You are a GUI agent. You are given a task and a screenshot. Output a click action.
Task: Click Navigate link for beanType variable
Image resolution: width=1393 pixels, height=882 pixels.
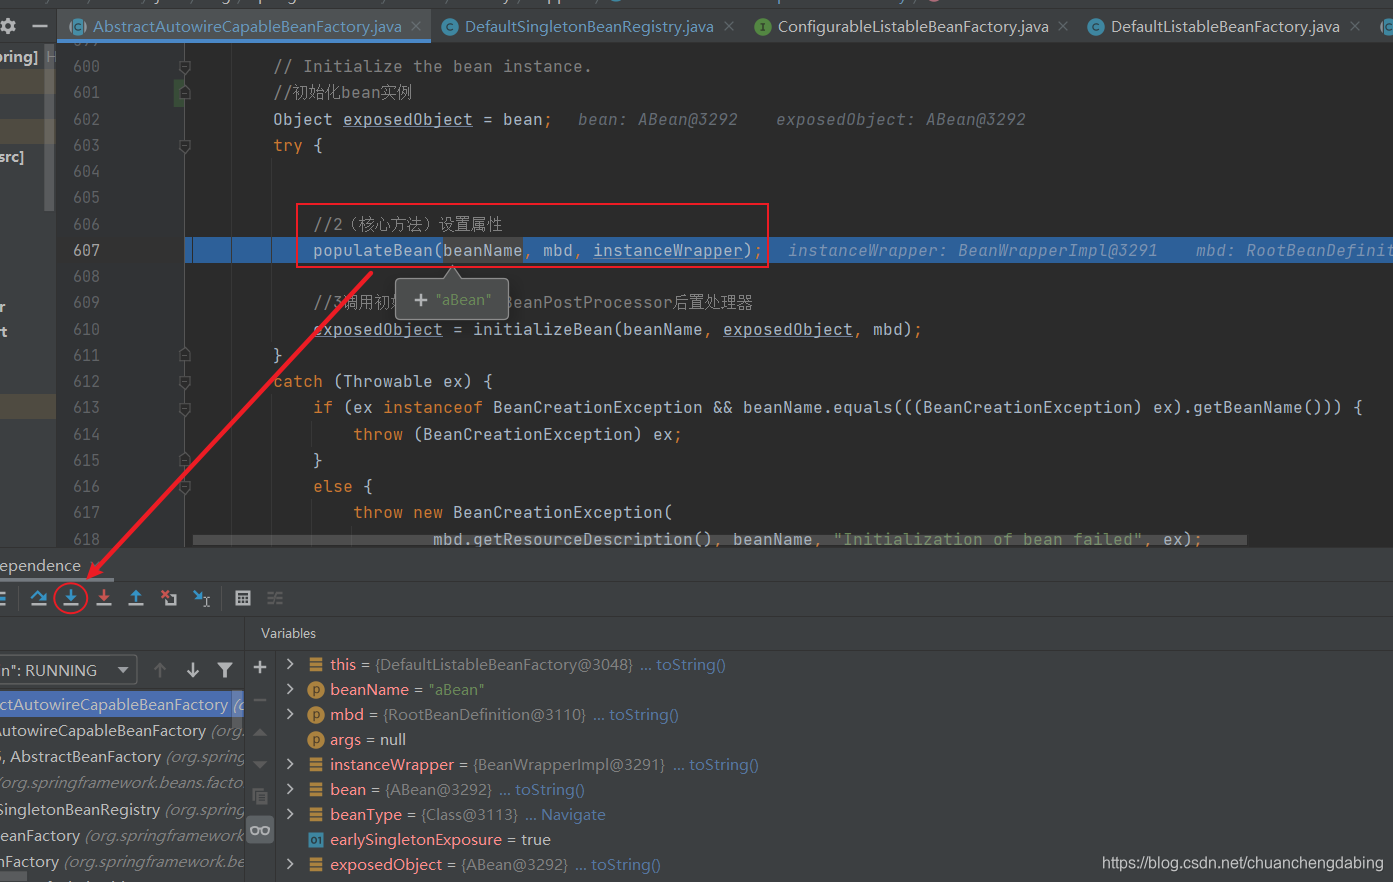573,814
